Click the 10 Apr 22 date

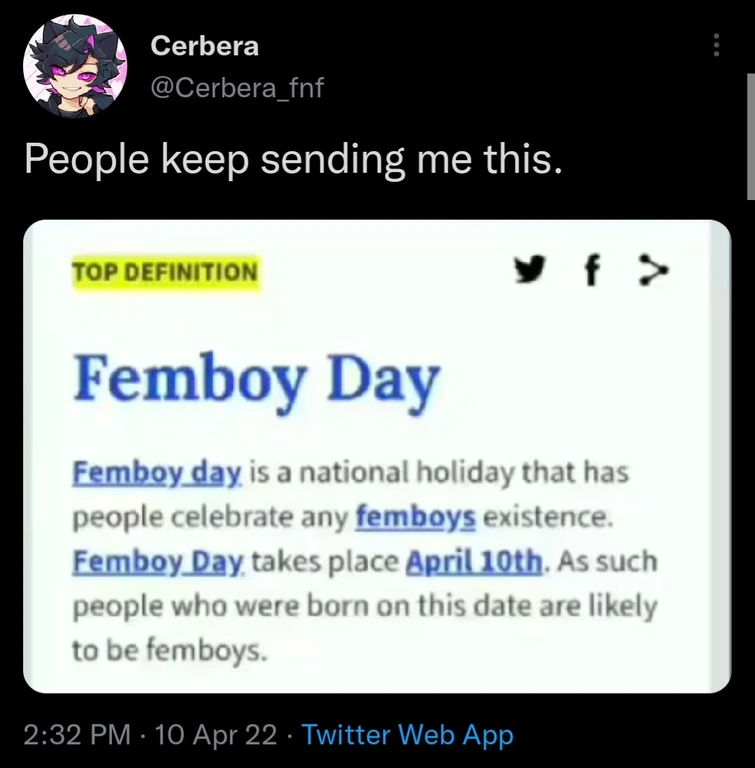point(216,735)
